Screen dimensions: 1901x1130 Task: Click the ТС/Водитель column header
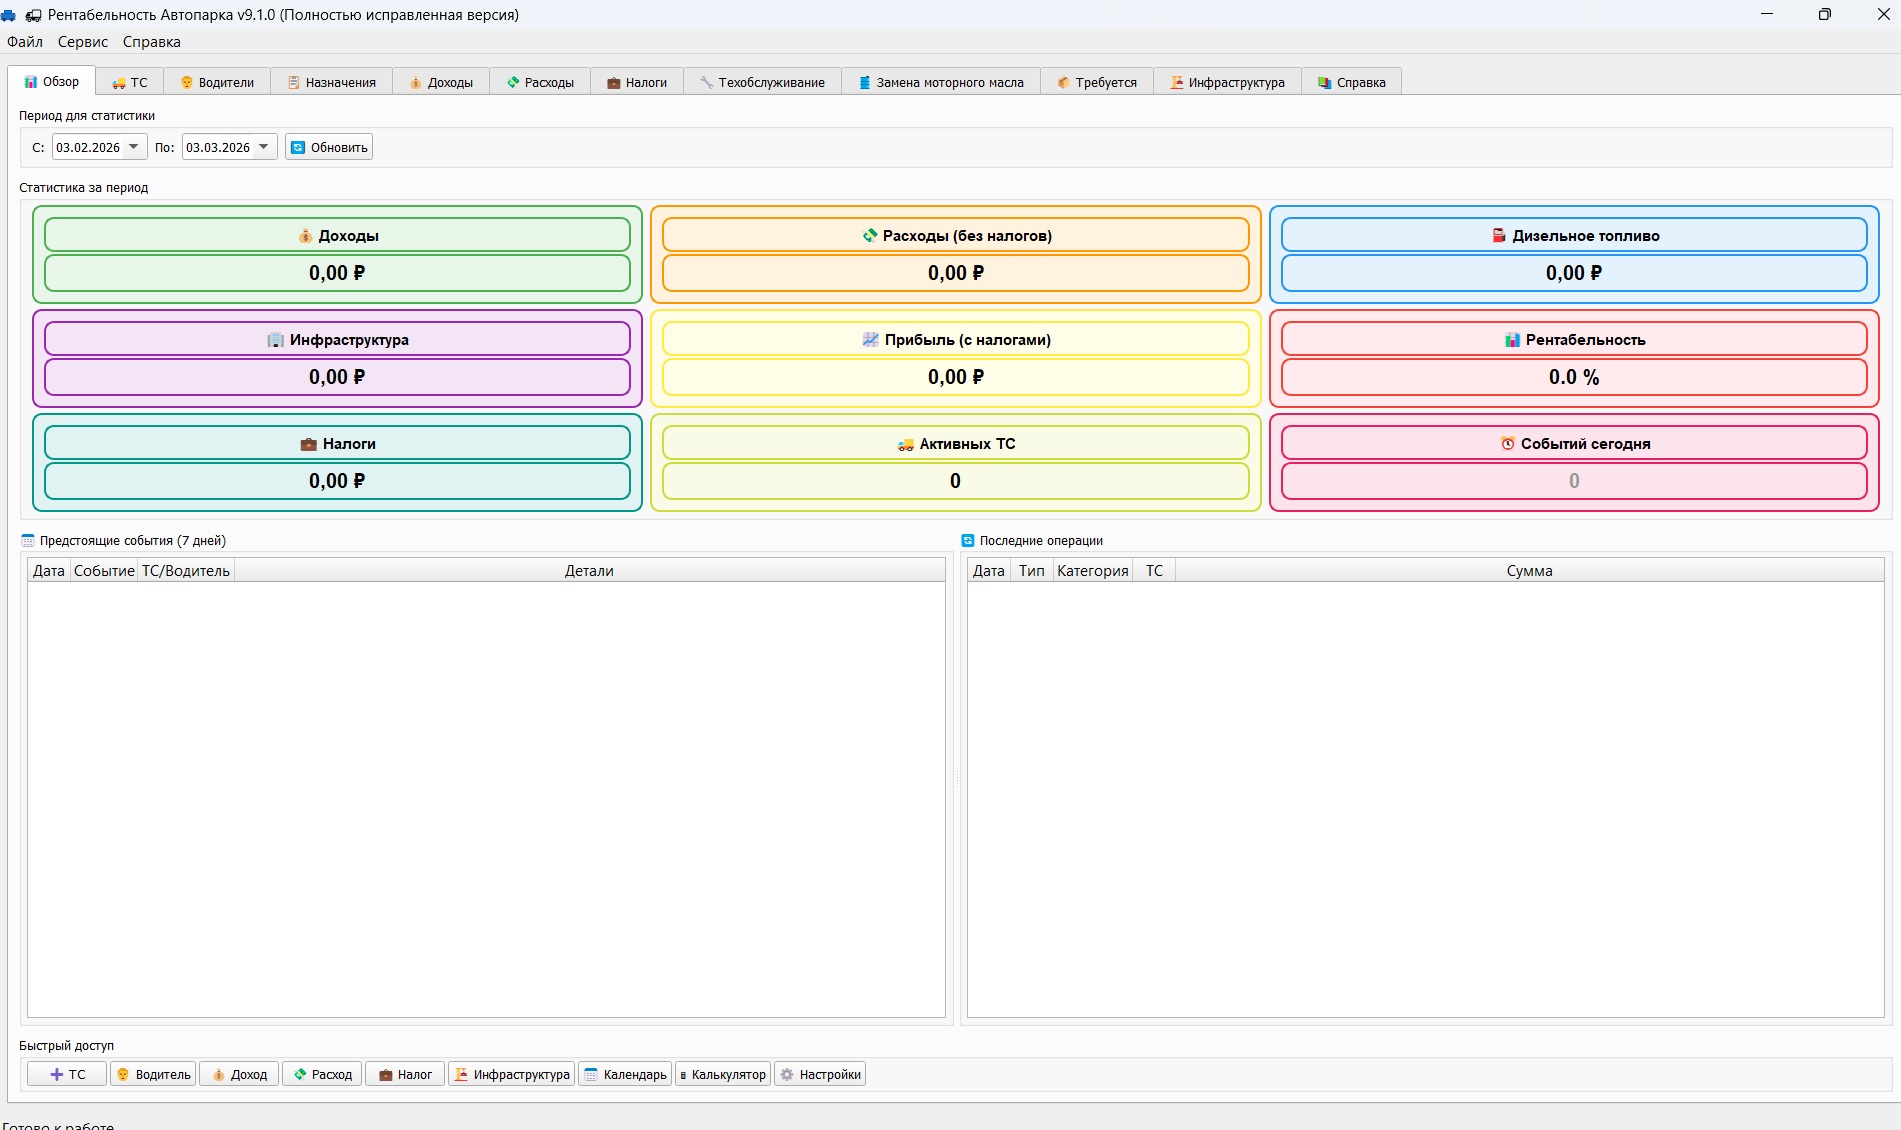tap(186, 571)
